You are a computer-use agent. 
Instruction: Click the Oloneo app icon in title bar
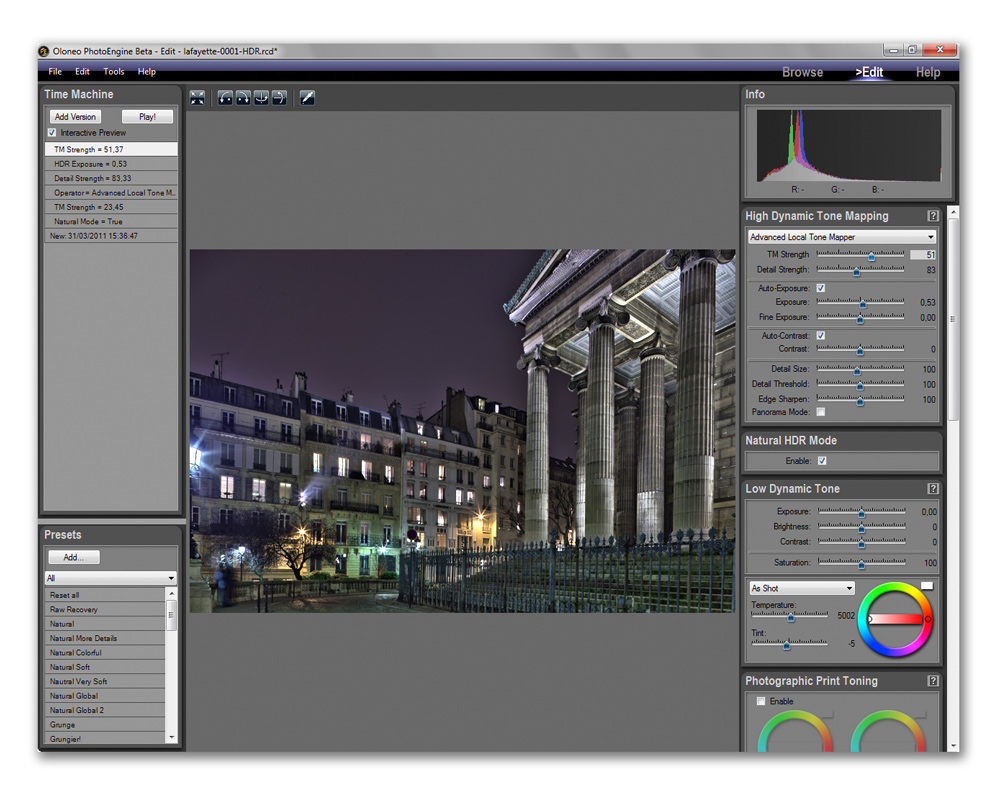44,51
